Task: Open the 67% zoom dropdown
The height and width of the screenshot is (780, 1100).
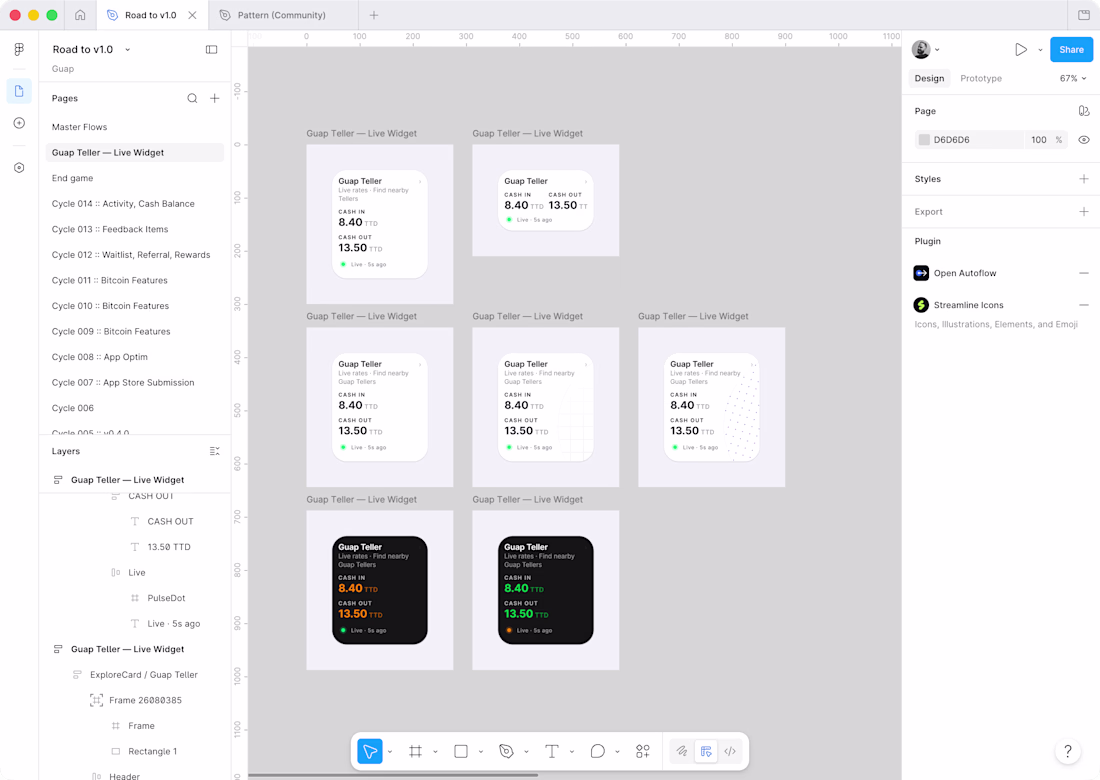Action: pyautogui.click(x=1073, y=78)
